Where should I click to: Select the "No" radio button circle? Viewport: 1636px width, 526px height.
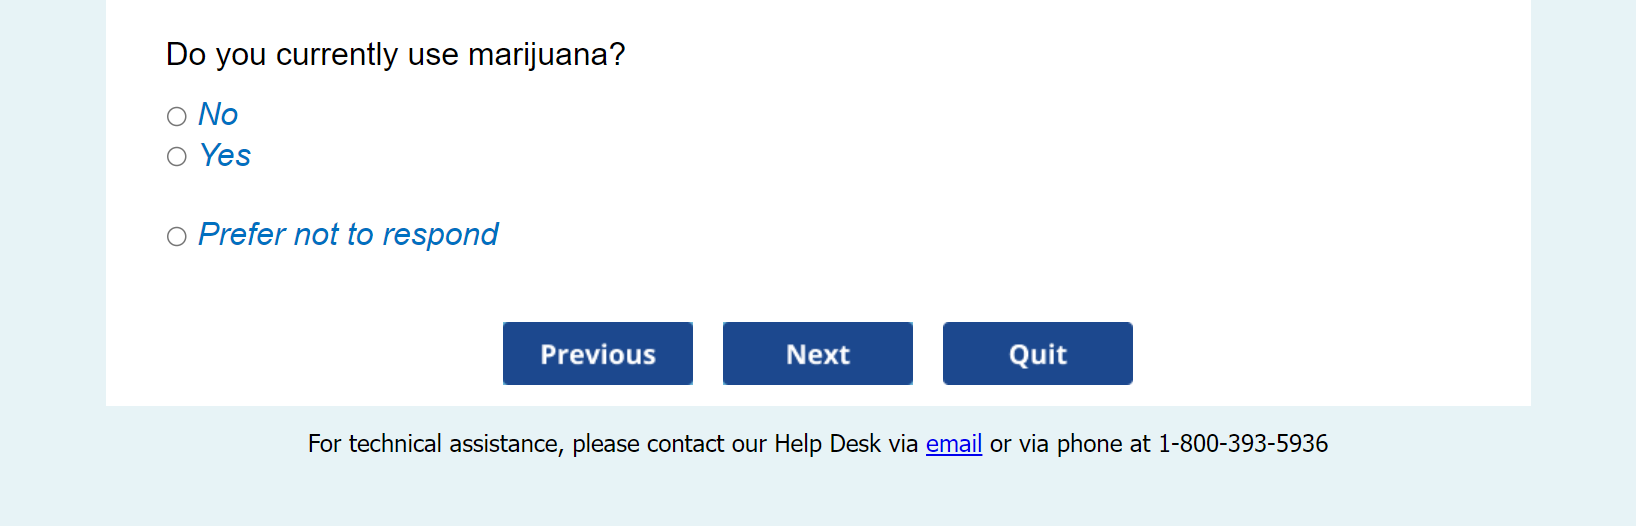click(x=177, y=117)
